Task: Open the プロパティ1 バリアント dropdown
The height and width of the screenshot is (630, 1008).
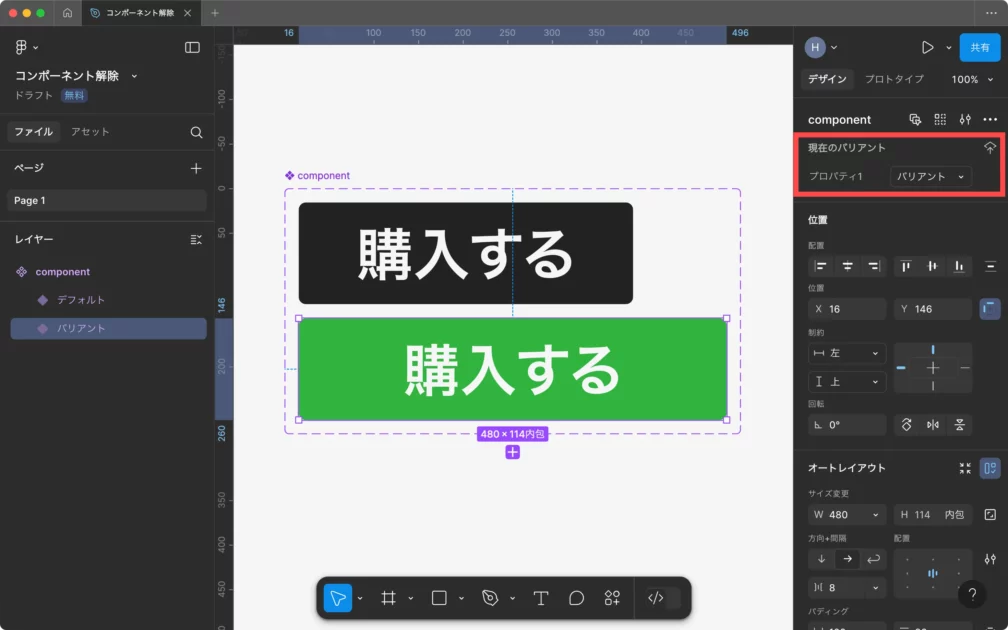Action: pos(930,177)
